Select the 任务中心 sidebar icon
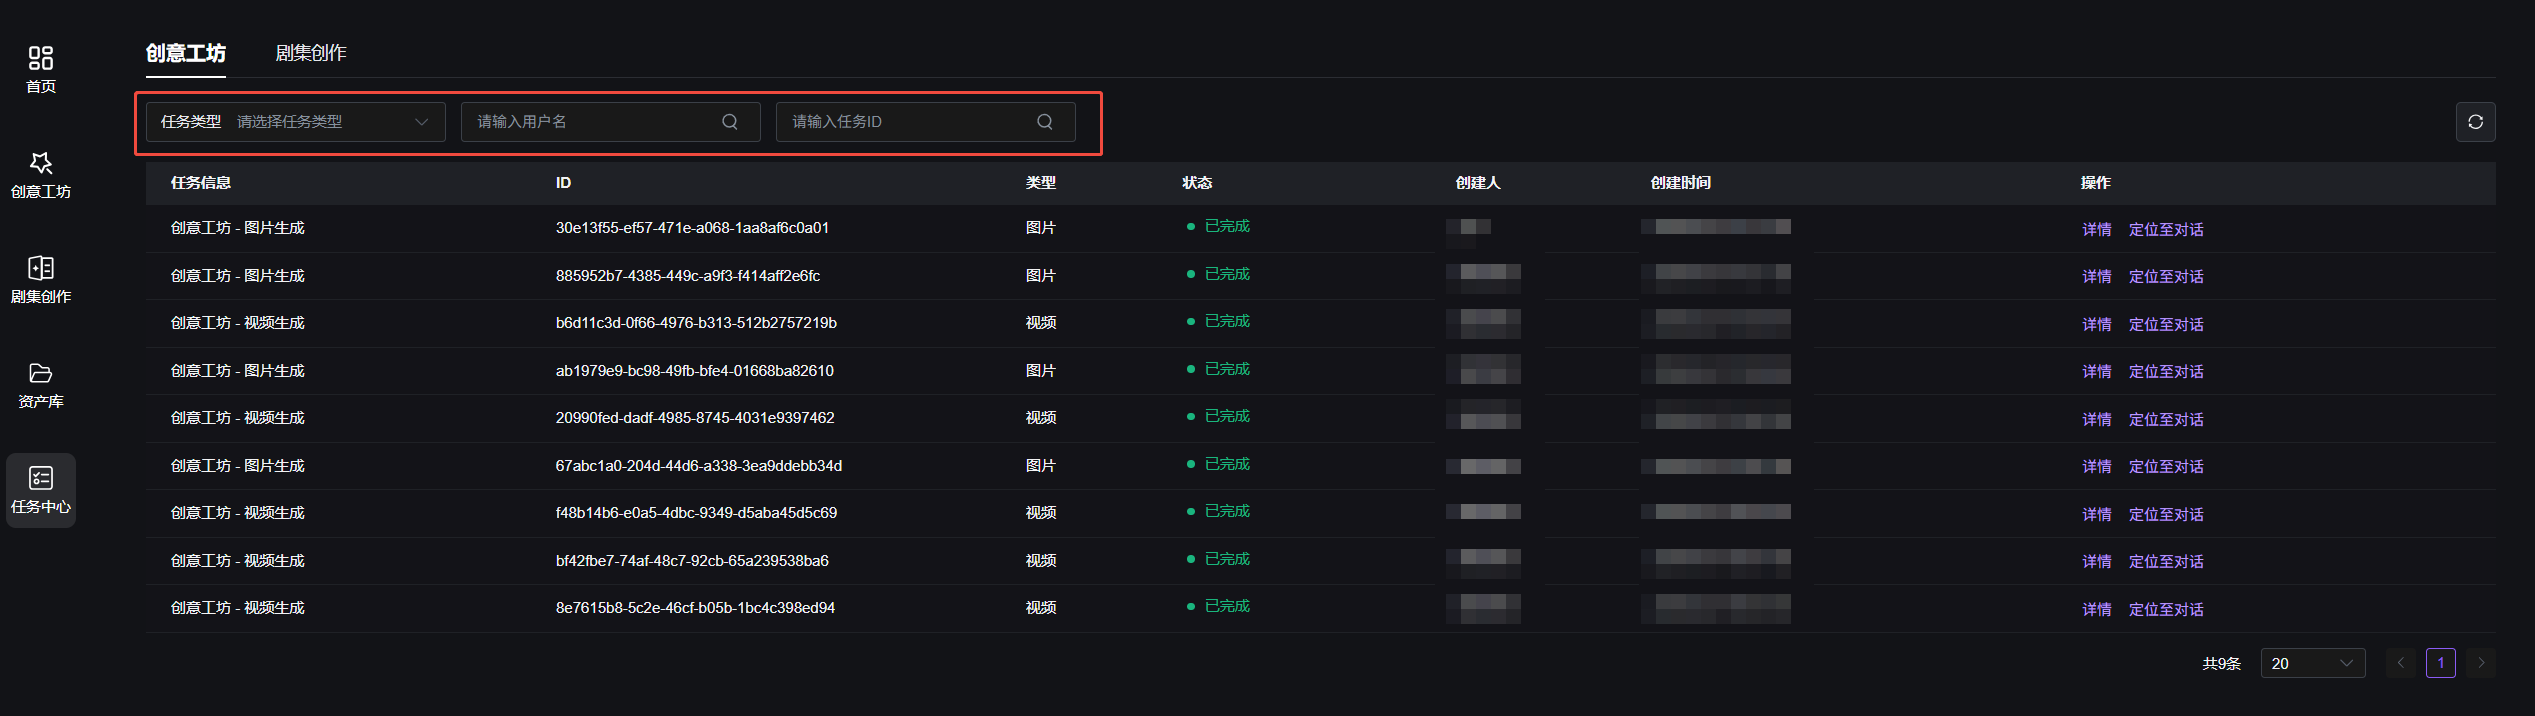This screenshot has width=2535, height=716. coord(41,478)
